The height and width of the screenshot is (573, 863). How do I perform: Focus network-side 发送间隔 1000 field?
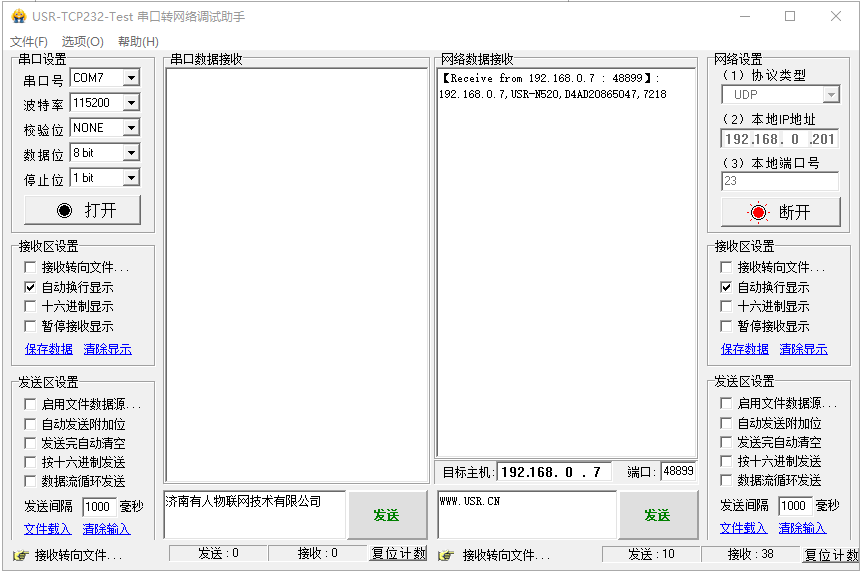(x=795, y=505)
